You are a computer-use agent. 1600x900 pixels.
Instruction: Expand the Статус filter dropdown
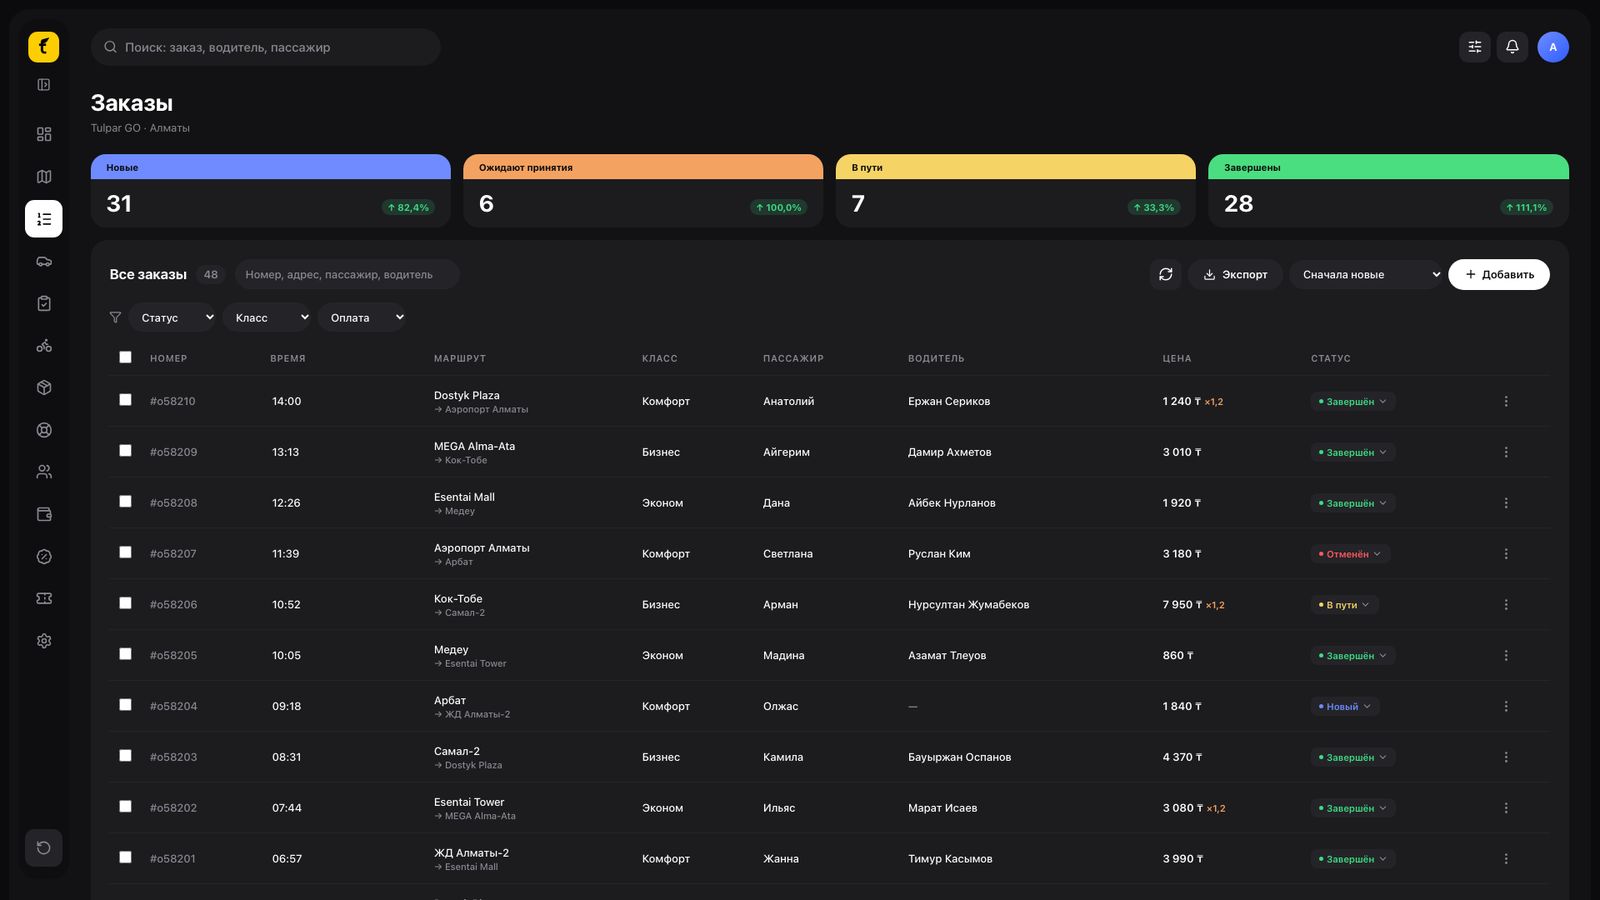pyautogui.click(x=172, y=317)
